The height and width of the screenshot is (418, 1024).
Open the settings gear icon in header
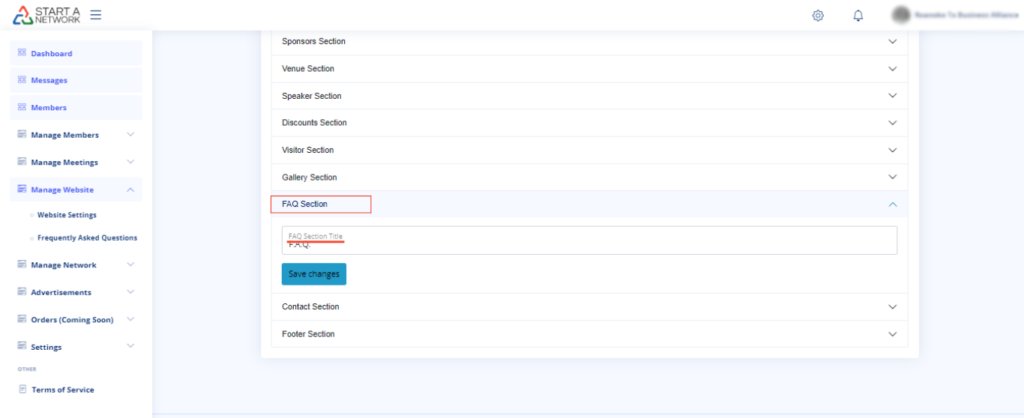click(x=818, y=15)
